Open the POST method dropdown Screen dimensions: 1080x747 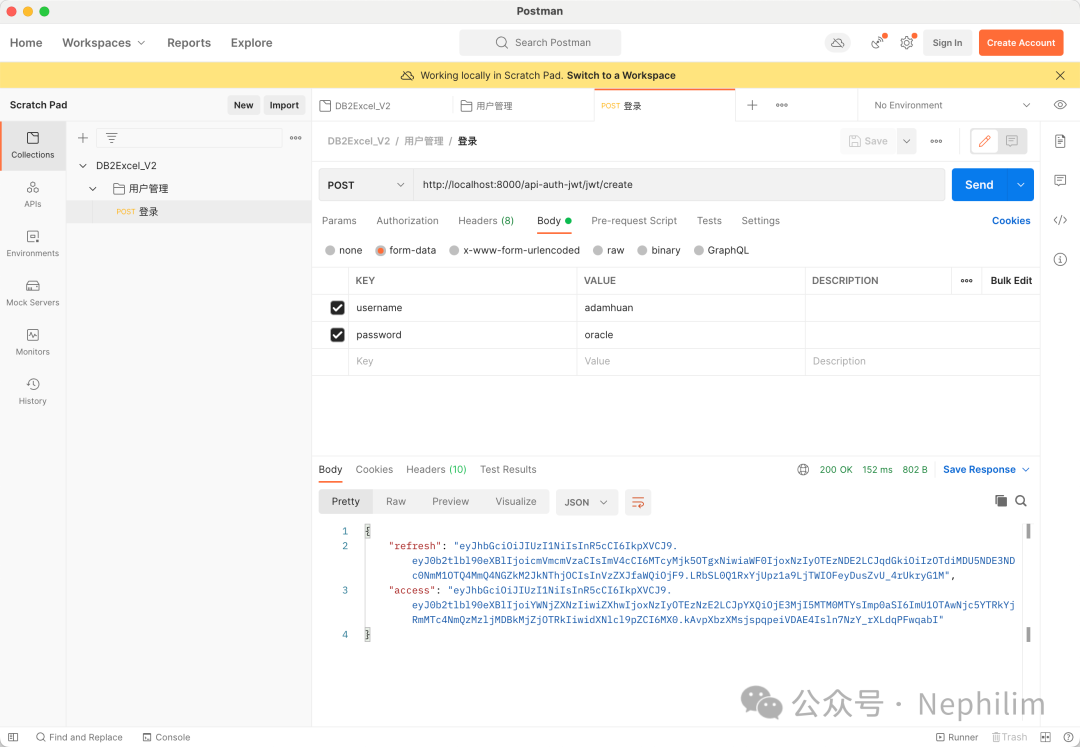[x=366, y=185]
